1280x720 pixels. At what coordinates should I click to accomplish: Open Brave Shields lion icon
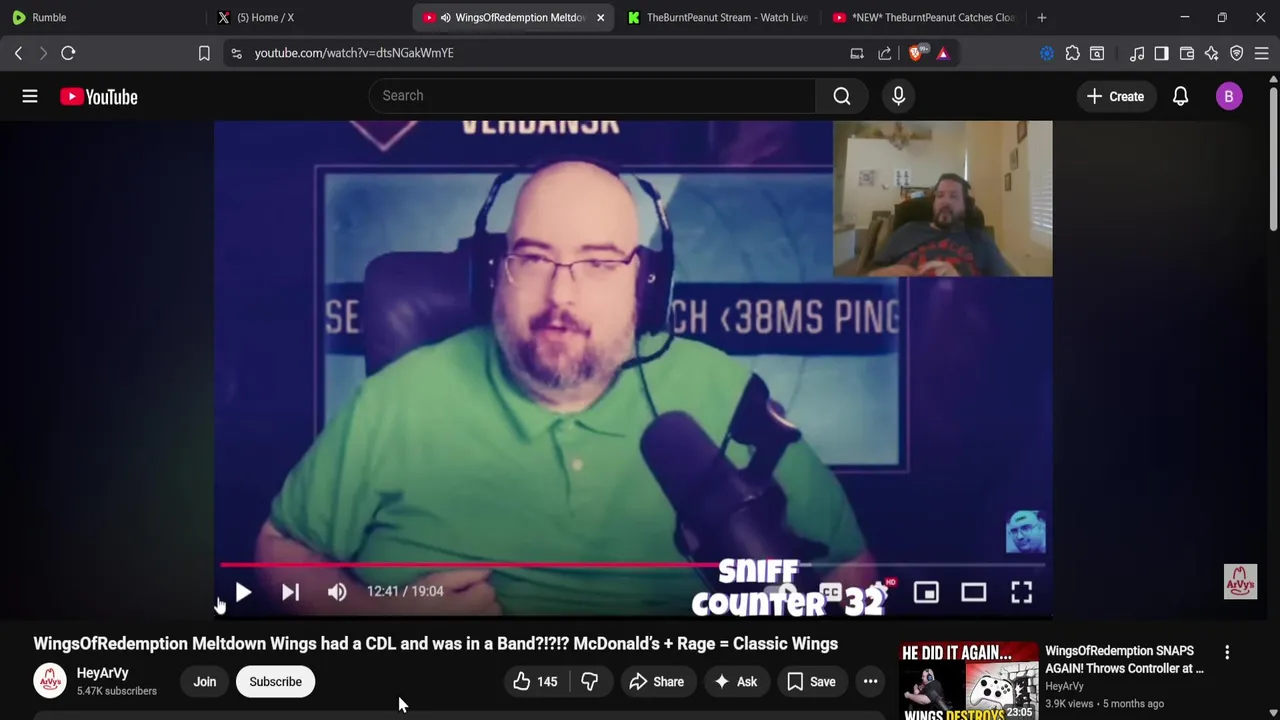click(916, 53)
